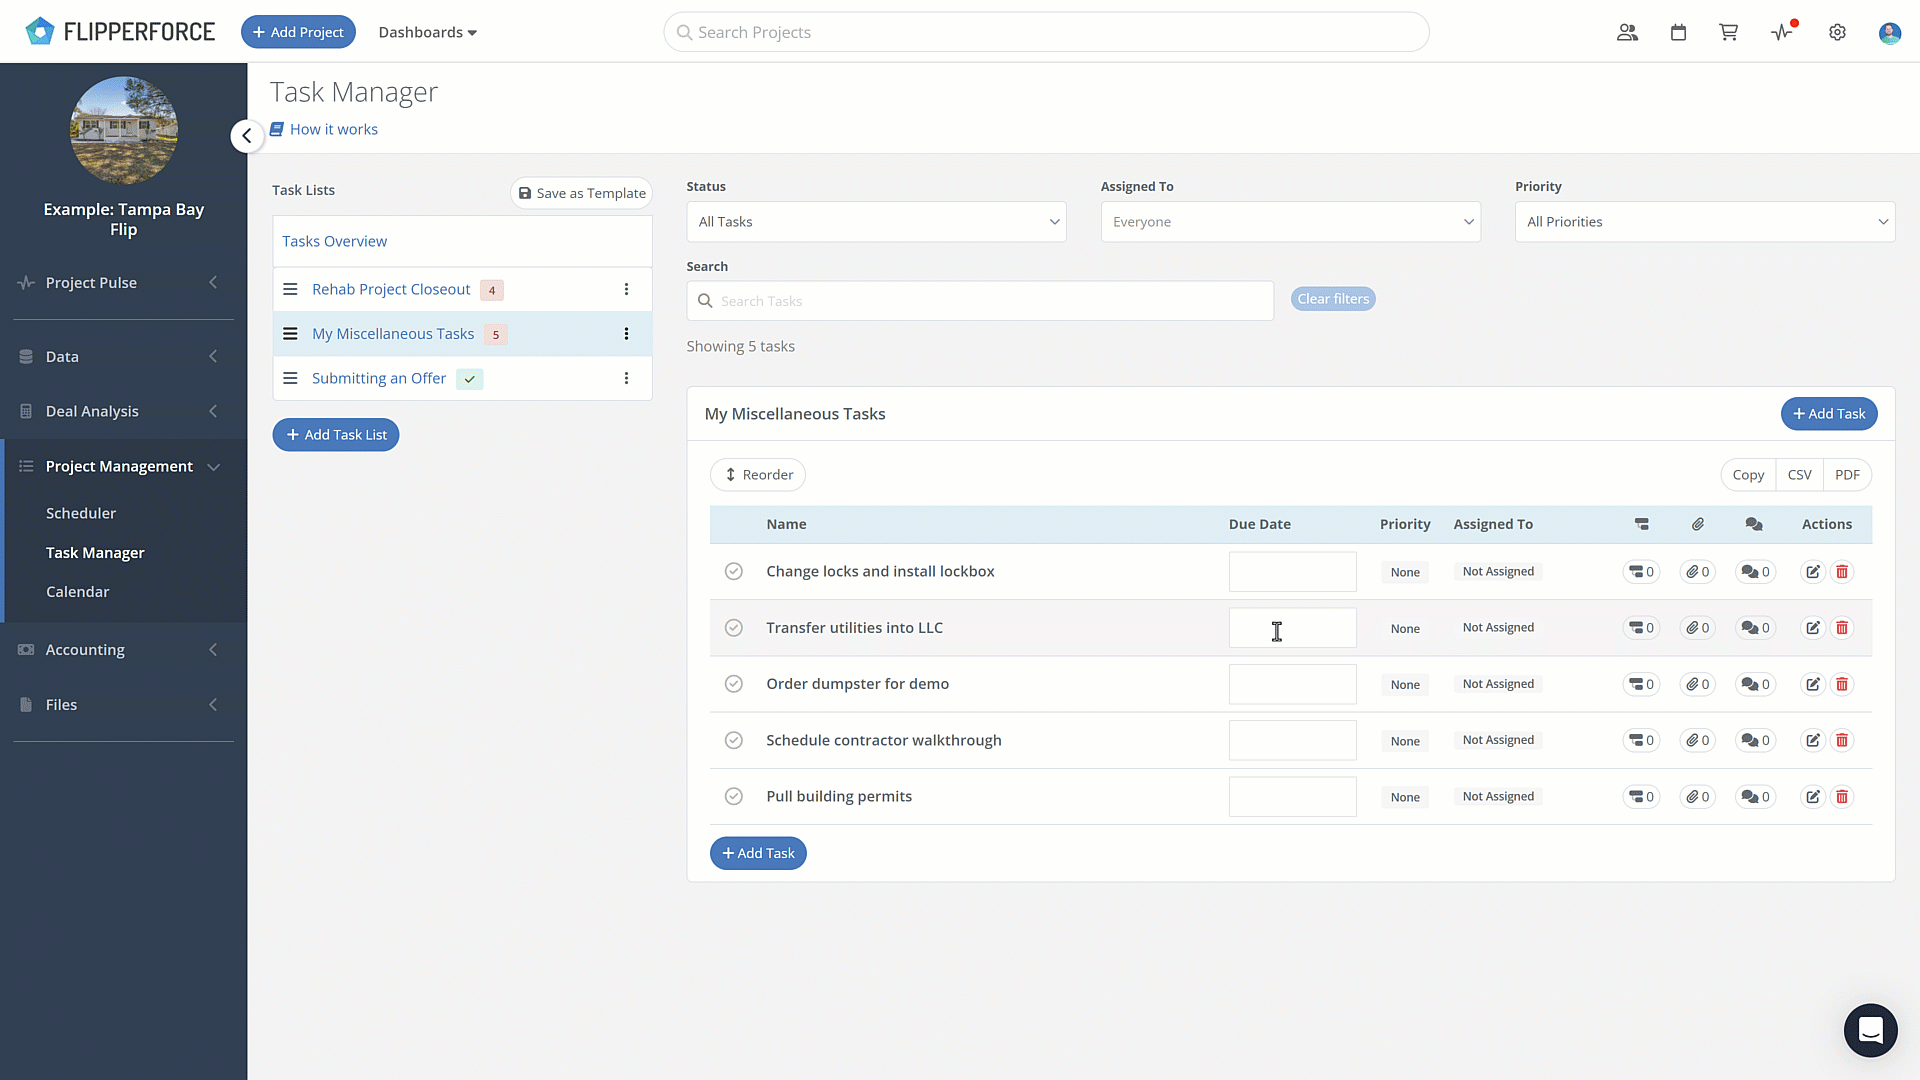The width and height of the screenshot is (1920, 1080).
Task: Click Save as Template
Action: (581, 193)
